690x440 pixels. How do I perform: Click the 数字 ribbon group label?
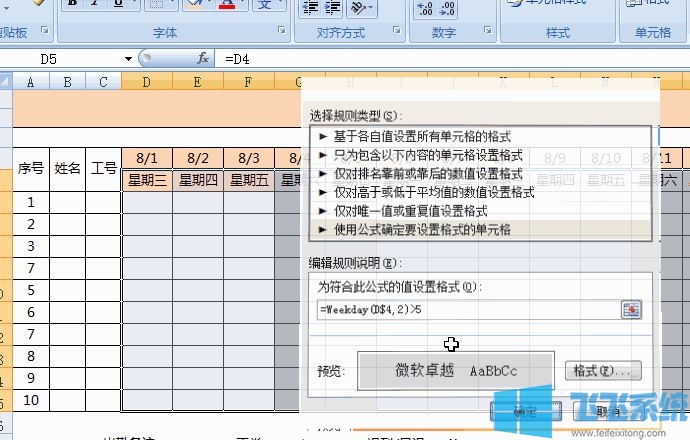pos(443,33)
